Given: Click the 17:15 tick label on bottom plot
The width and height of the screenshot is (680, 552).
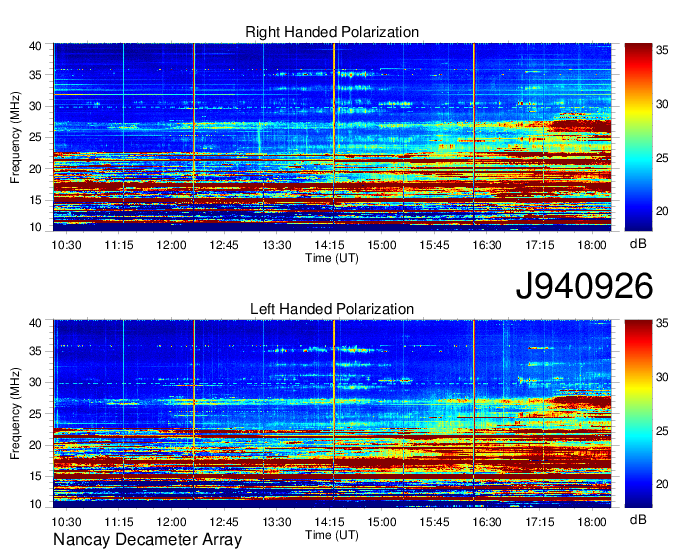Looking at the screenshot, I should pos(539,522).
